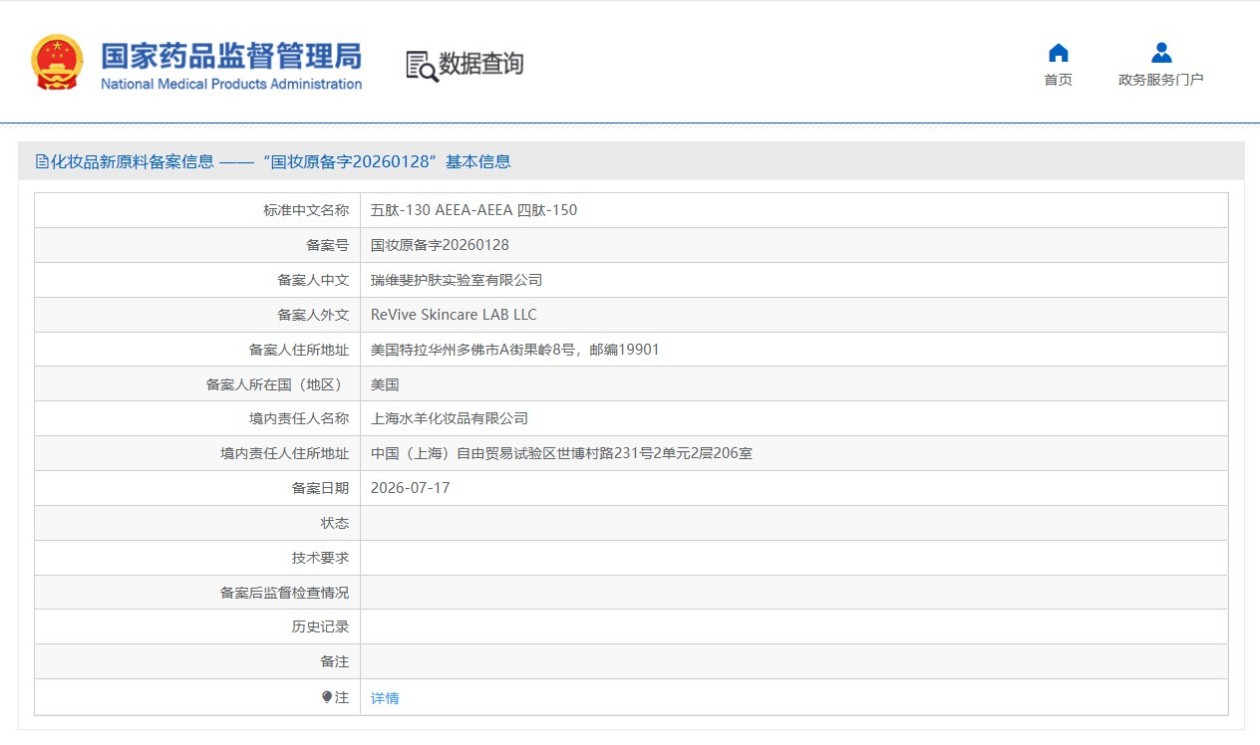Click the national emblem logo

(x=57, y=62)
